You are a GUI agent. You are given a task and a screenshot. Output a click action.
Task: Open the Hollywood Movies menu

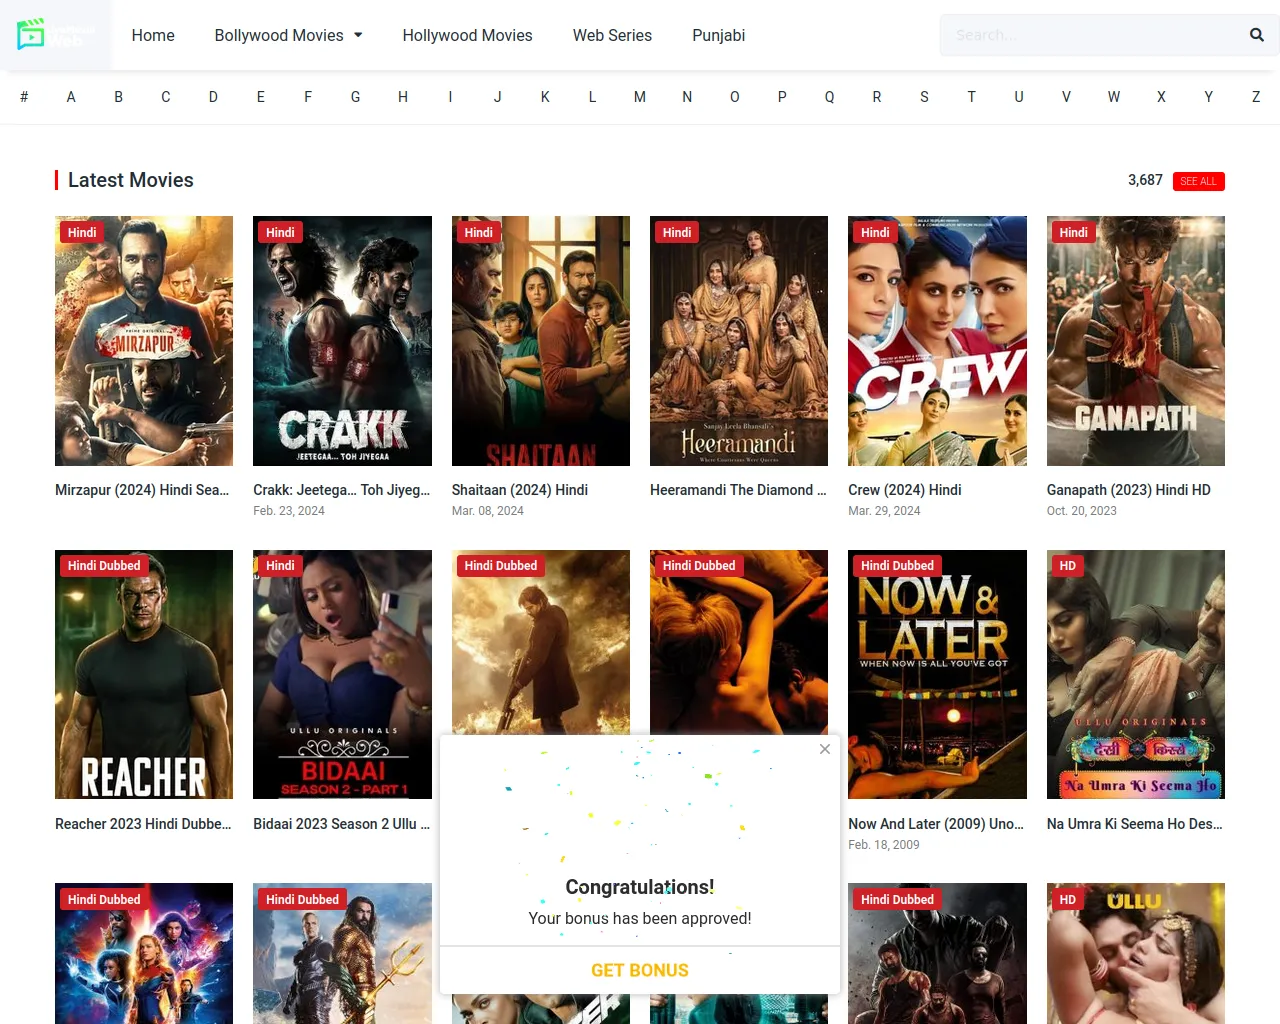point(467,35)
